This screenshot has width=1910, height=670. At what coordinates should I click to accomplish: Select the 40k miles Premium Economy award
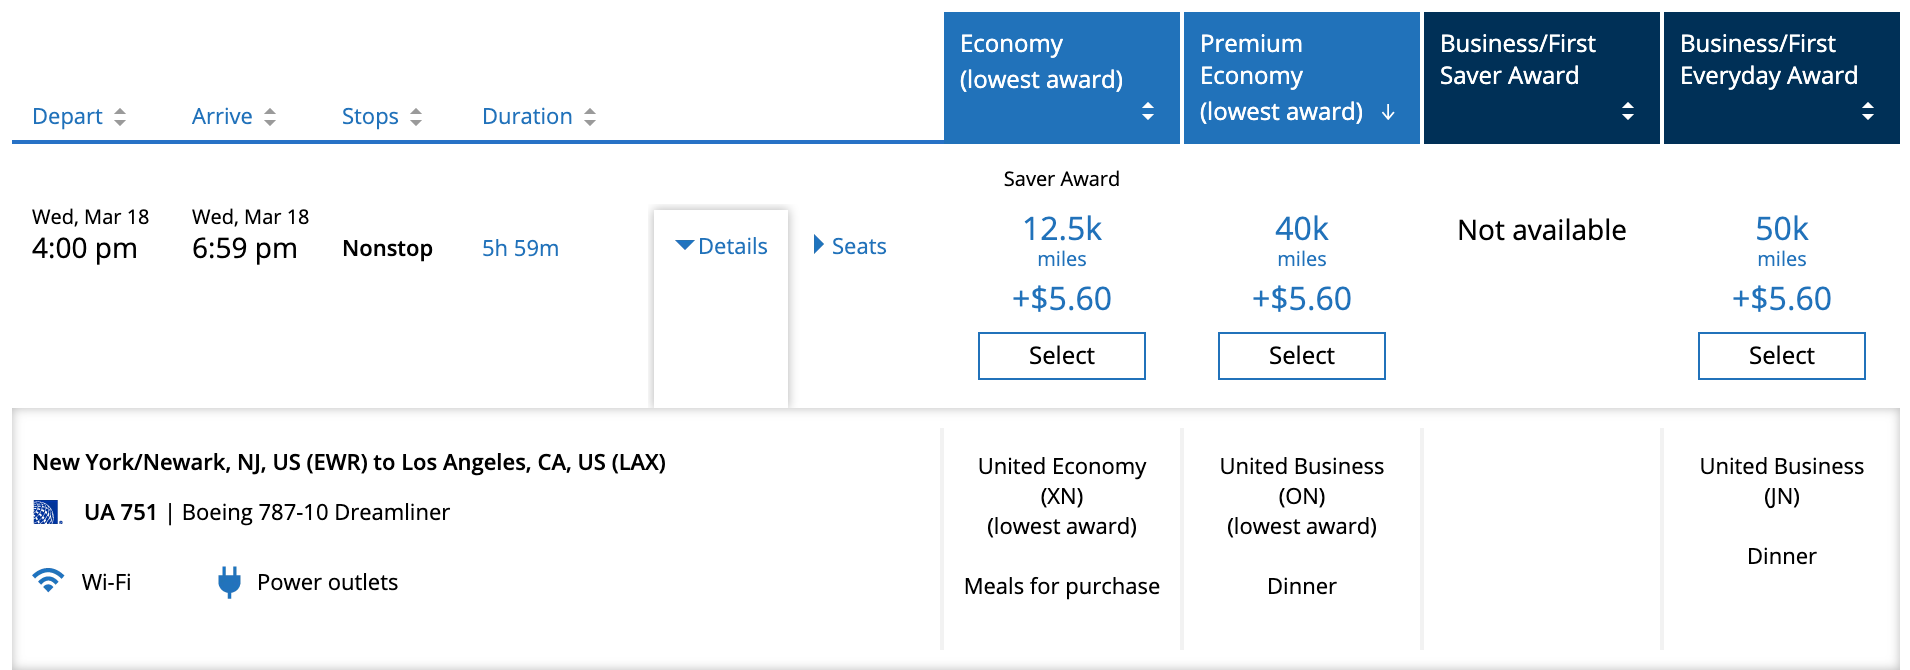click(x=1302, y=356)
